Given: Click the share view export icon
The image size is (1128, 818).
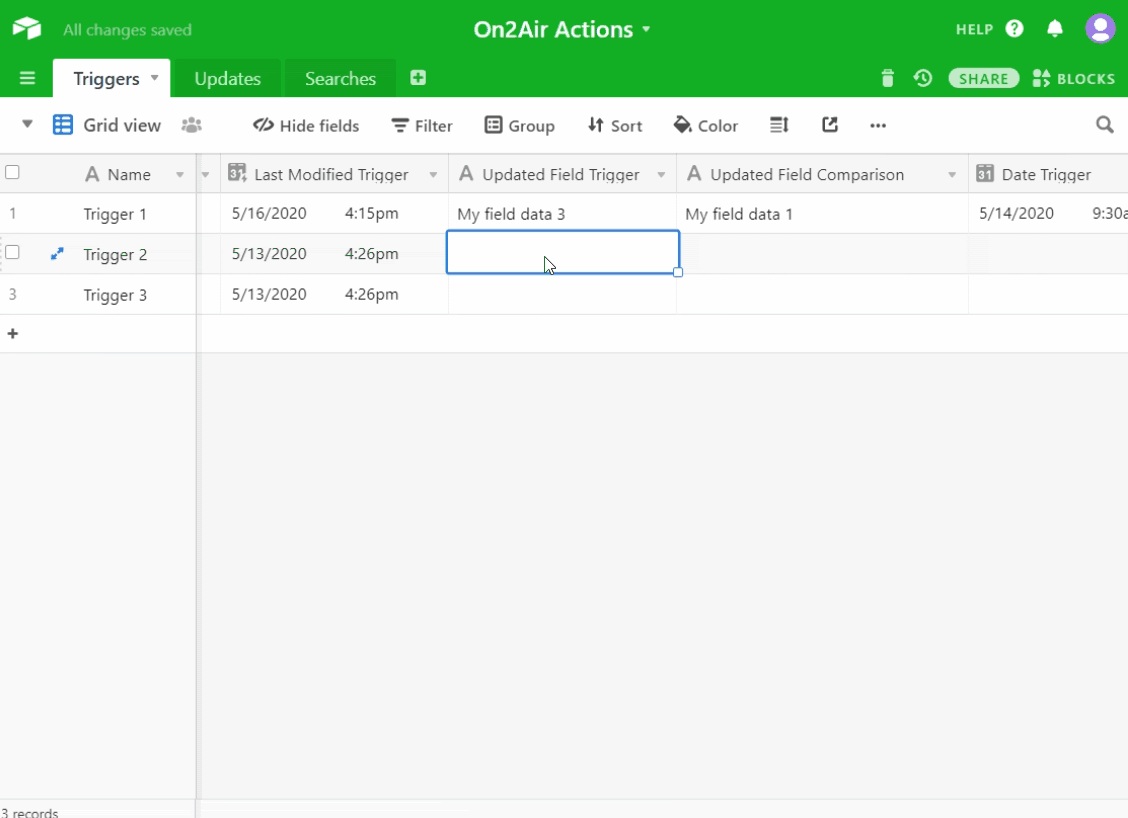Looking at the screenshot, I should [829, 125].
